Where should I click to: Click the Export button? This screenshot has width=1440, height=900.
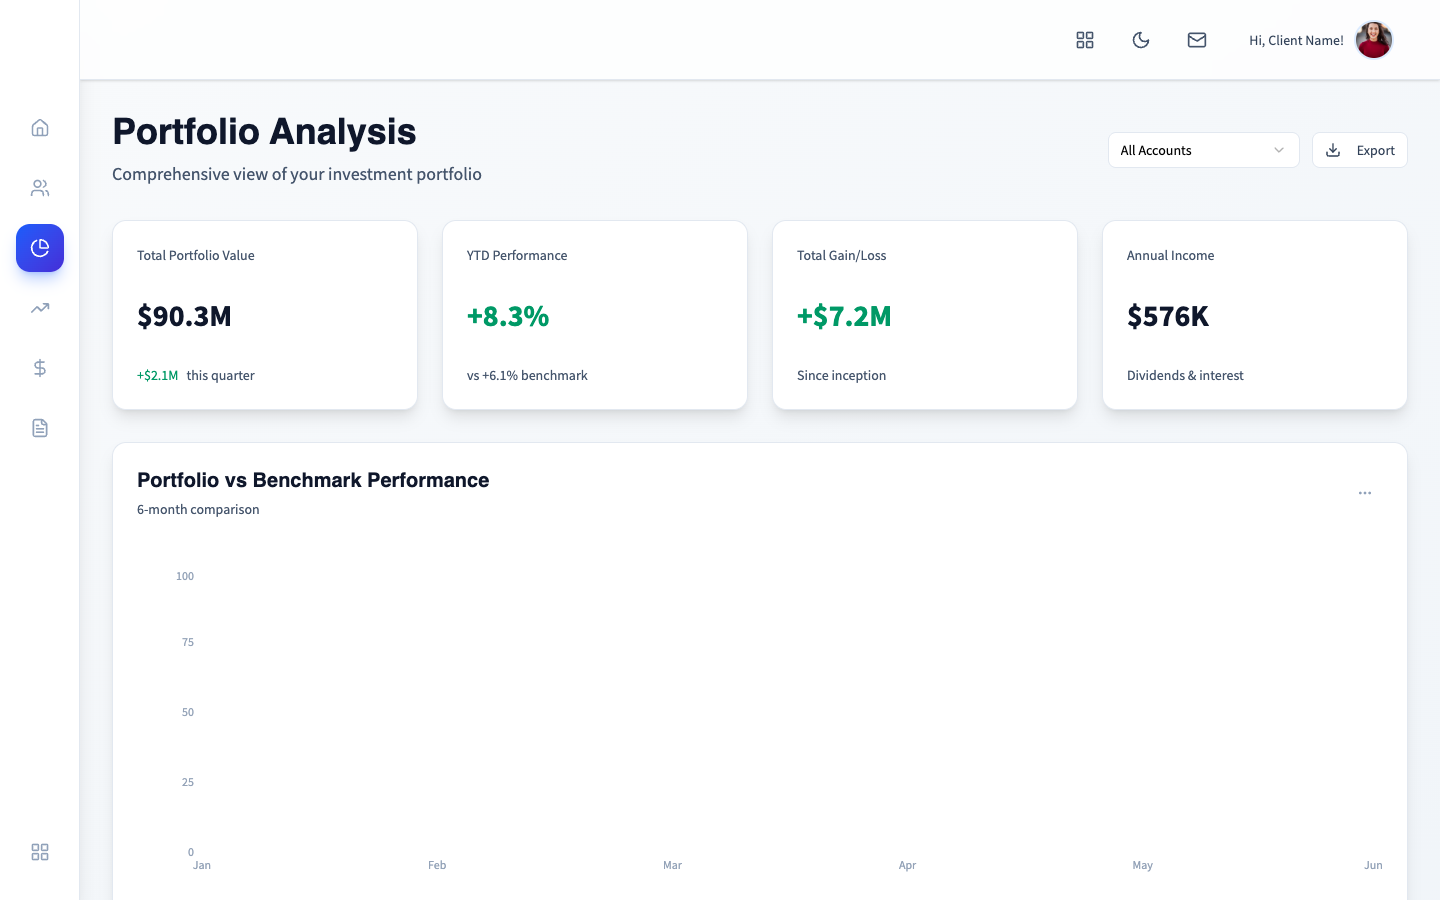[1360, 150]
